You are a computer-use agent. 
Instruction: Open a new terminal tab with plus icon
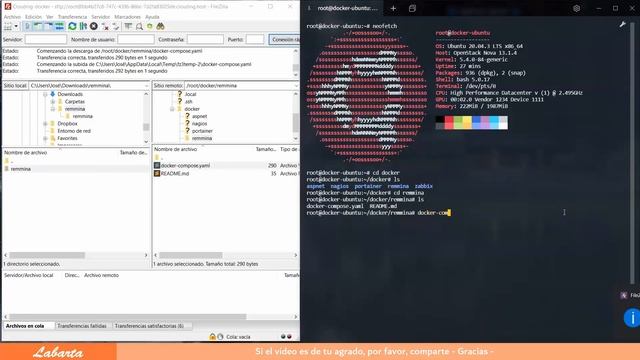click(x=393, y=8)
